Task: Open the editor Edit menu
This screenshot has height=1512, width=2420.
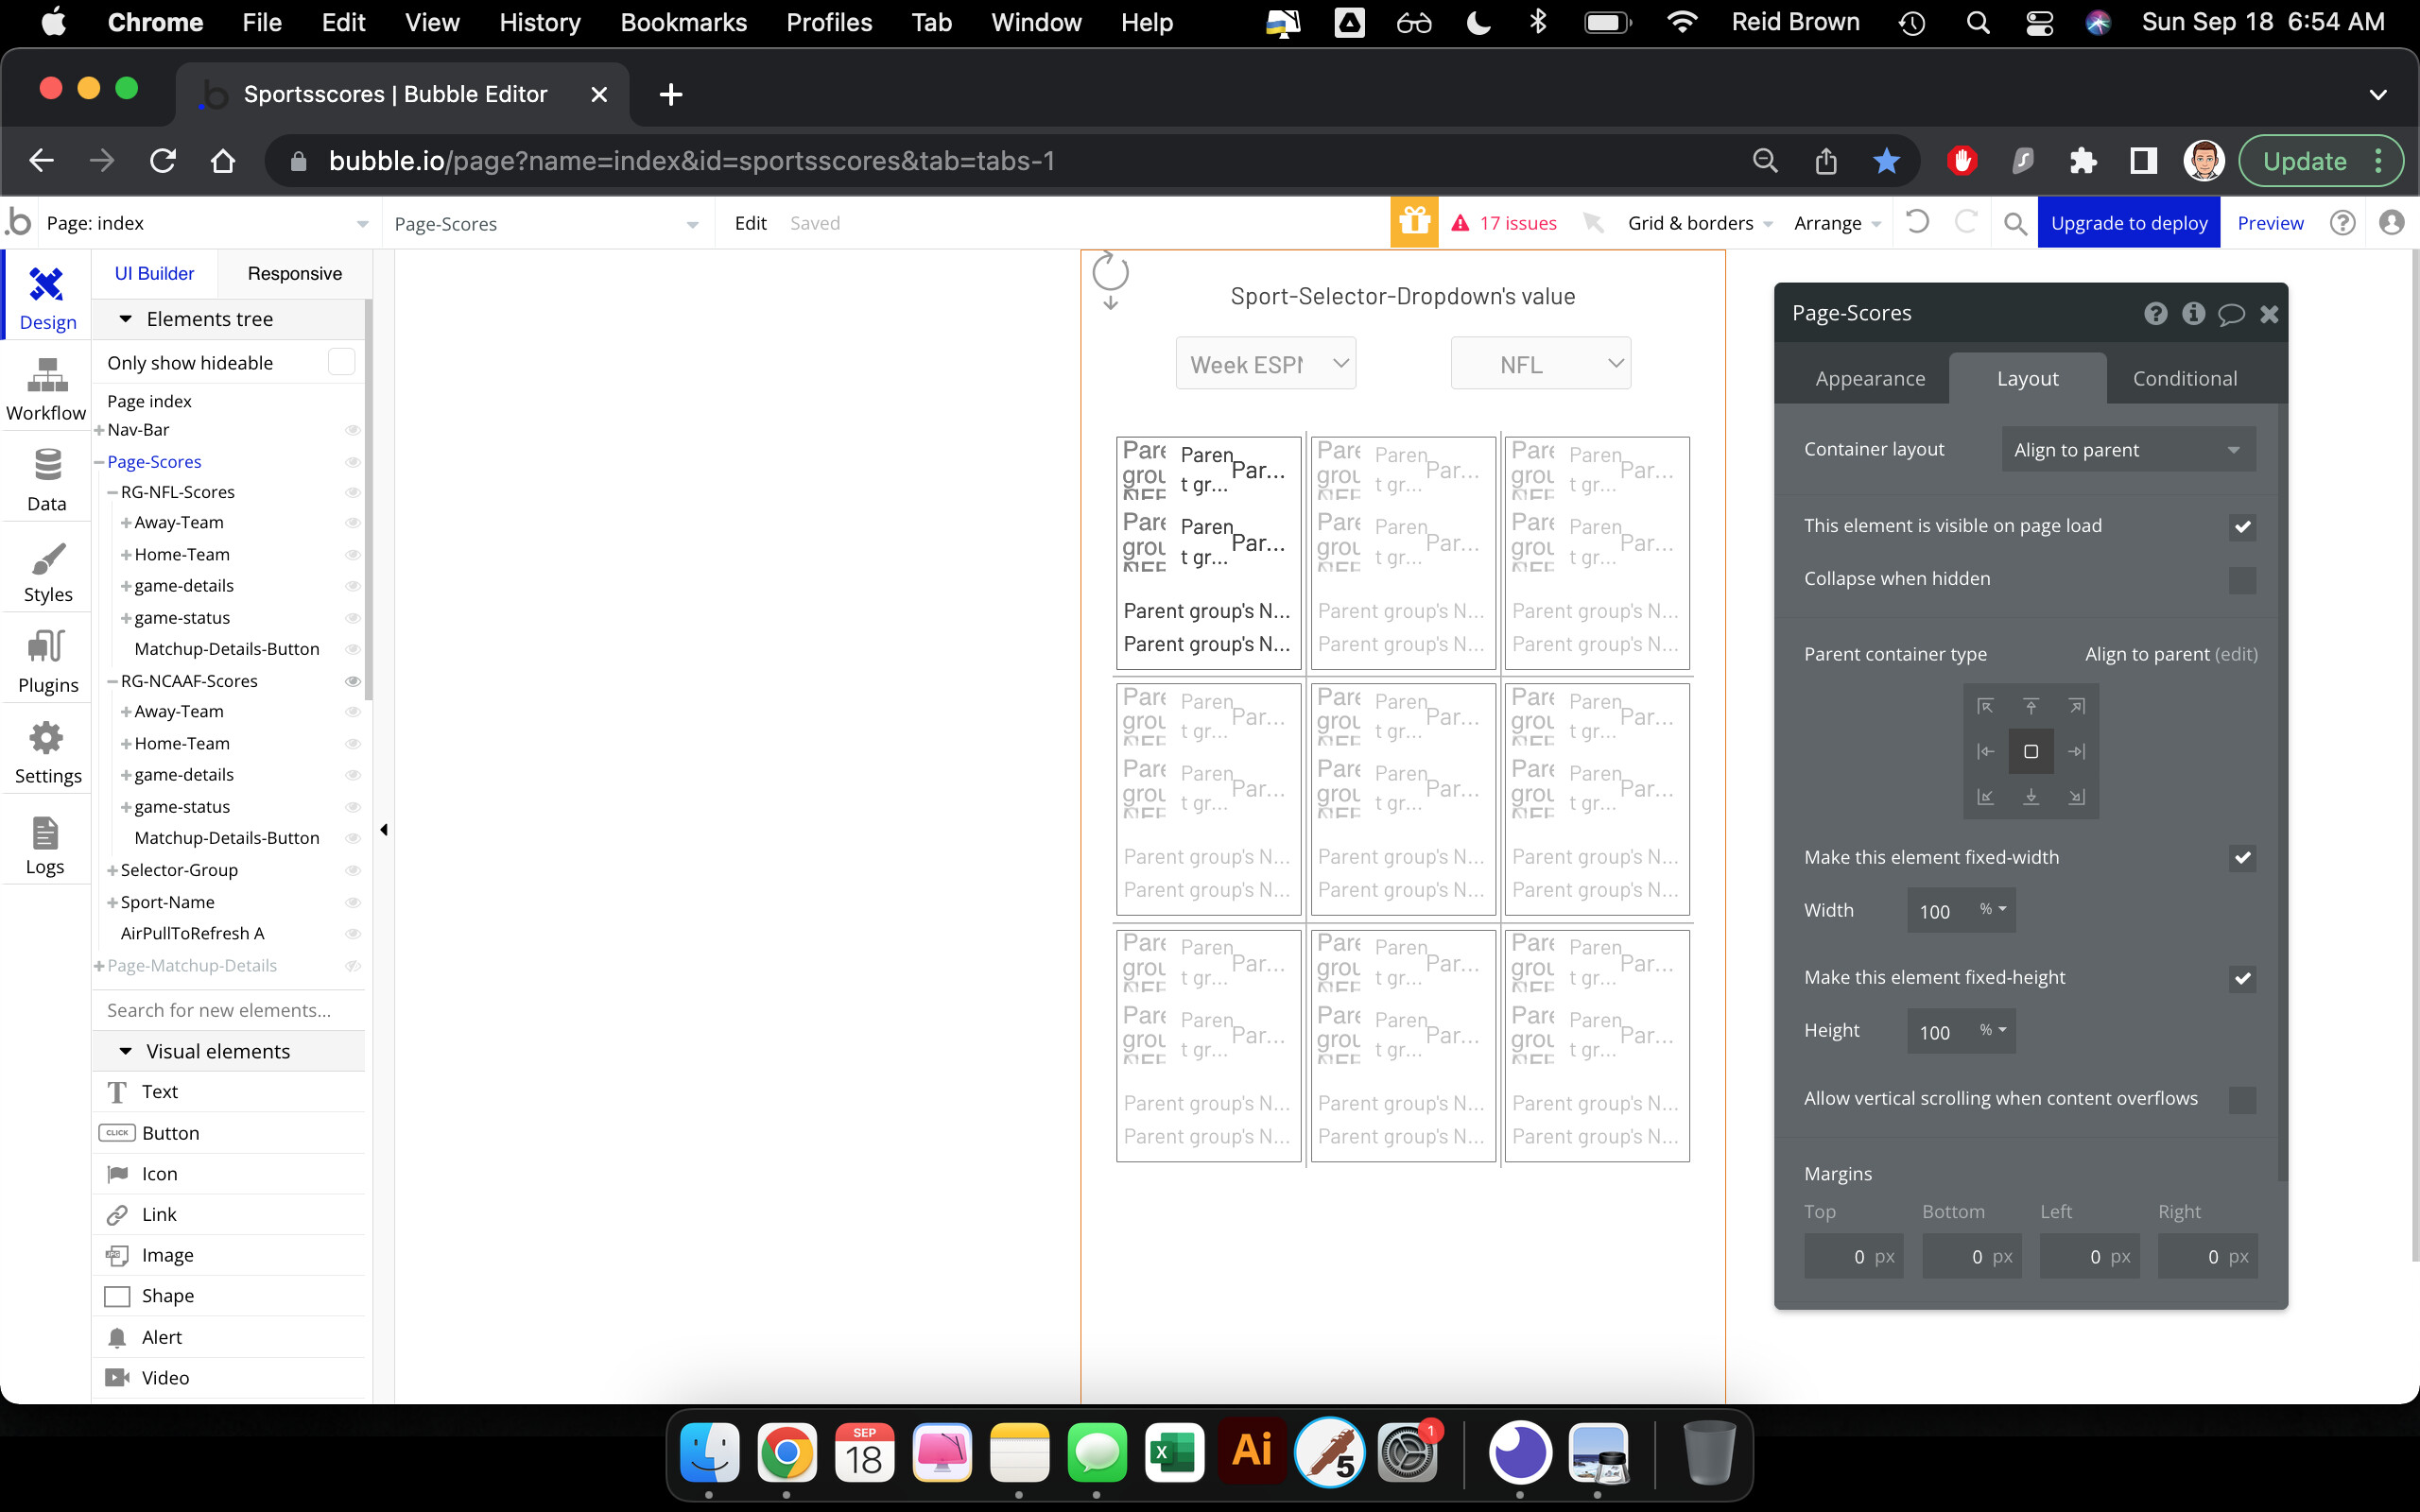Action: coord(750,223)
